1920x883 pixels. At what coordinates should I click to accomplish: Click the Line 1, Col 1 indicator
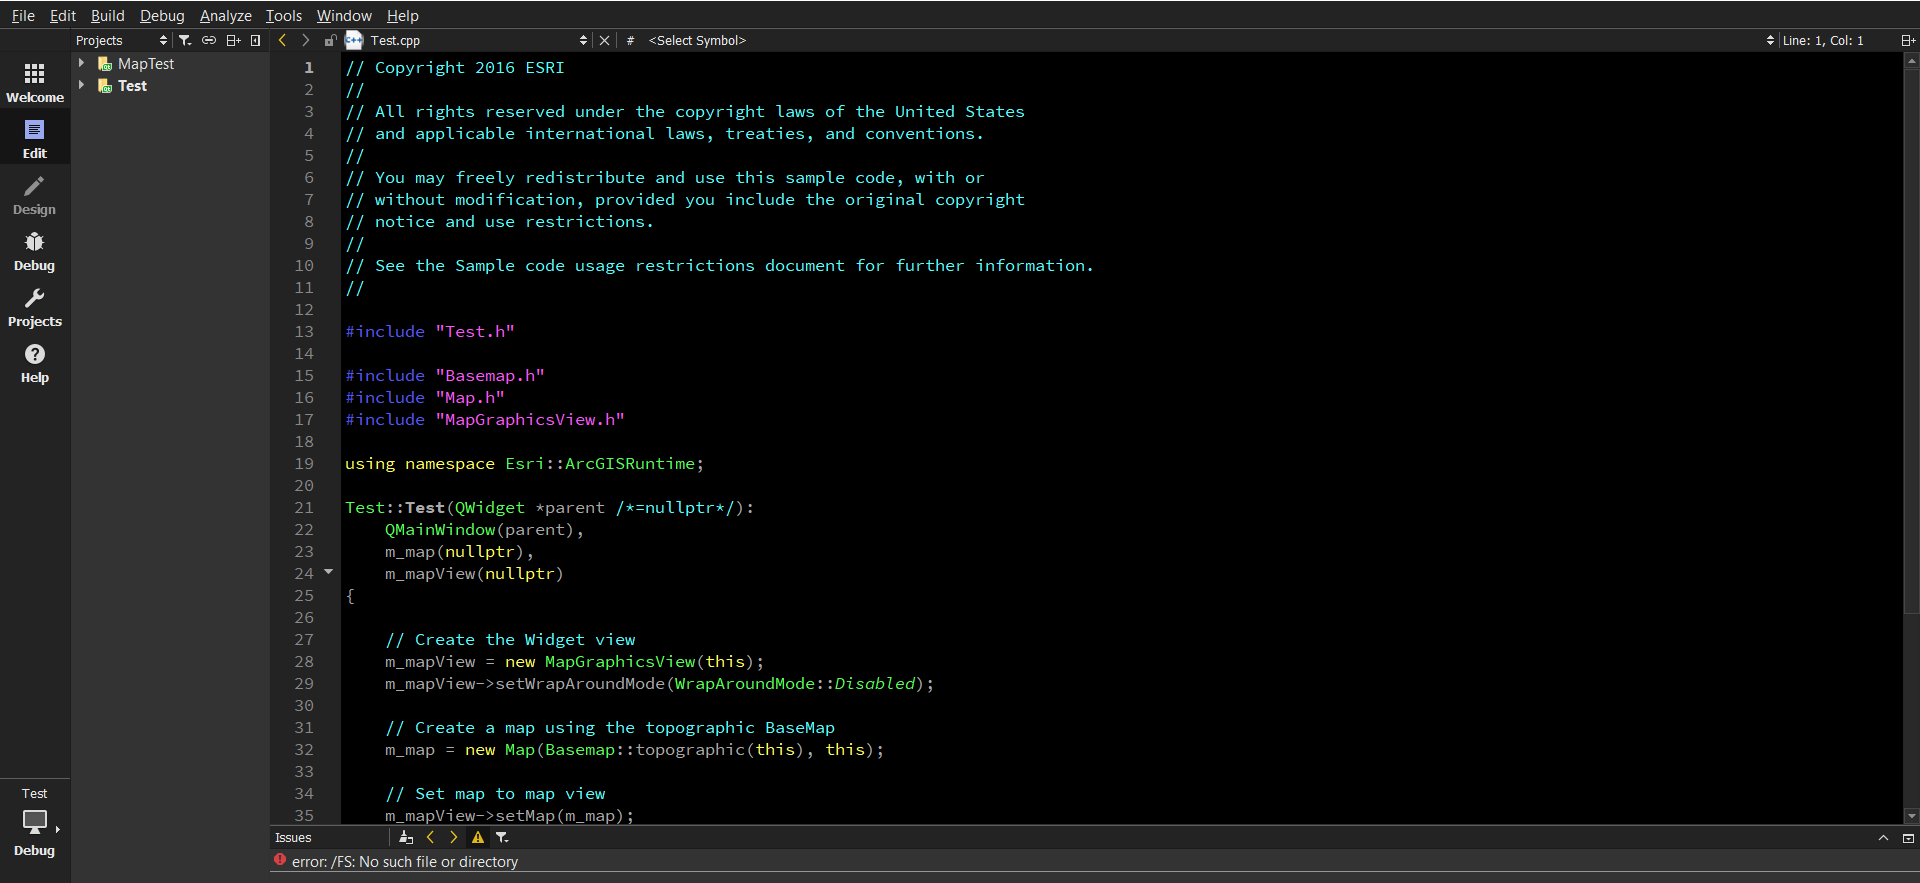pyautogui.click(x=1823, y=40)
